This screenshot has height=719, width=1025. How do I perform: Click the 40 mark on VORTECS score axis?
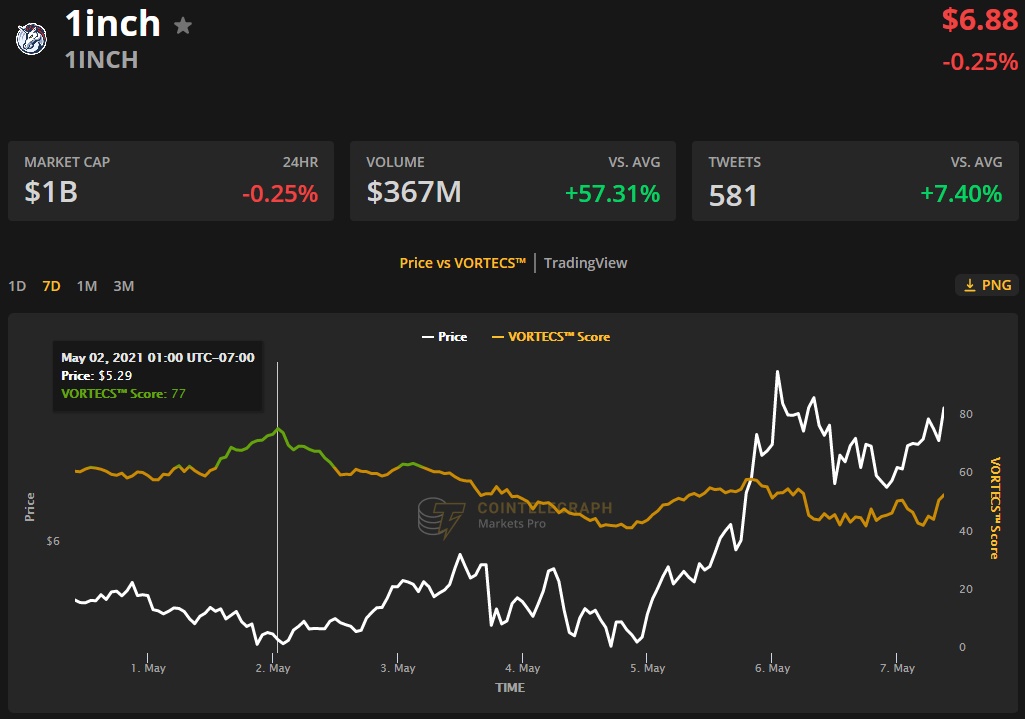click(966, 531)
